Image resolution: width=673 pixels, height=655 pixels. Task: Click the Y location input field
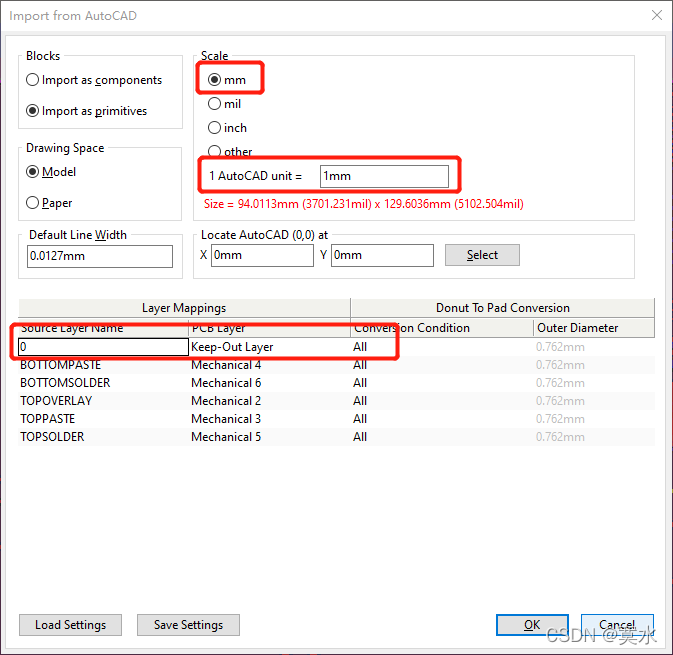click(382, 255)
